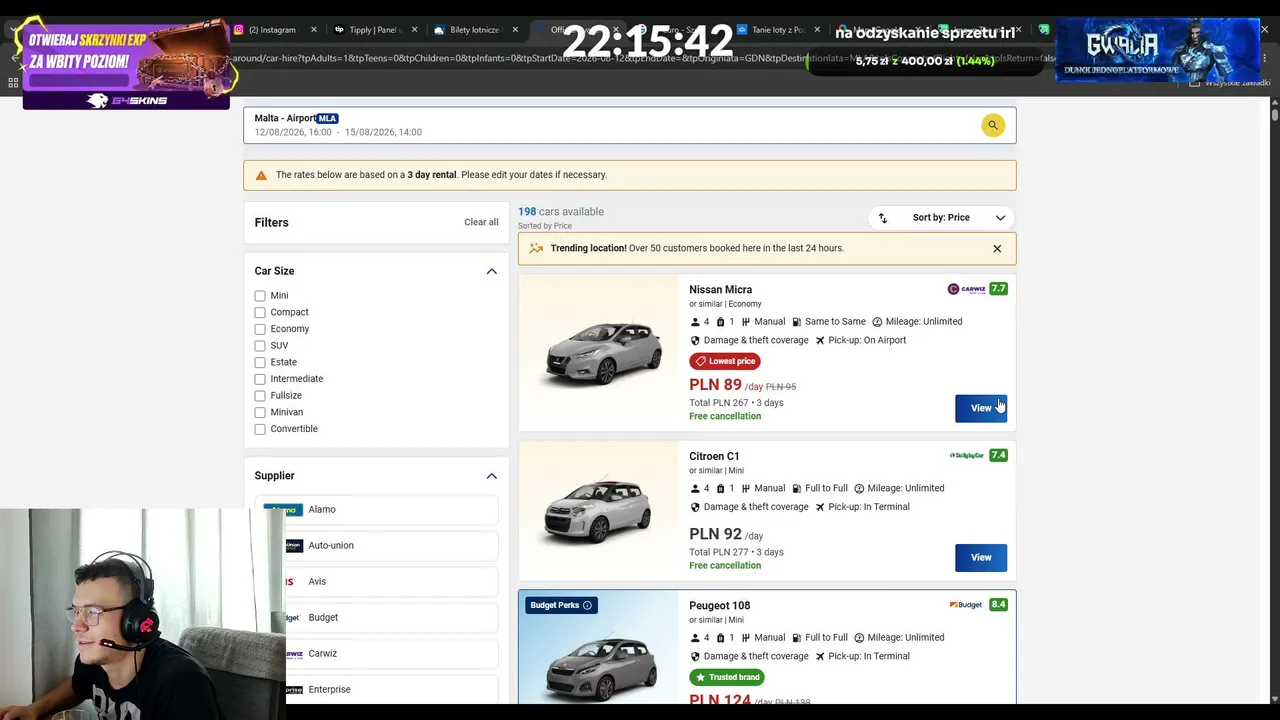Tick the Mini car size checkbox
Screen dimensions: 1280x720
pyautogui.click(x=260, y=296)
